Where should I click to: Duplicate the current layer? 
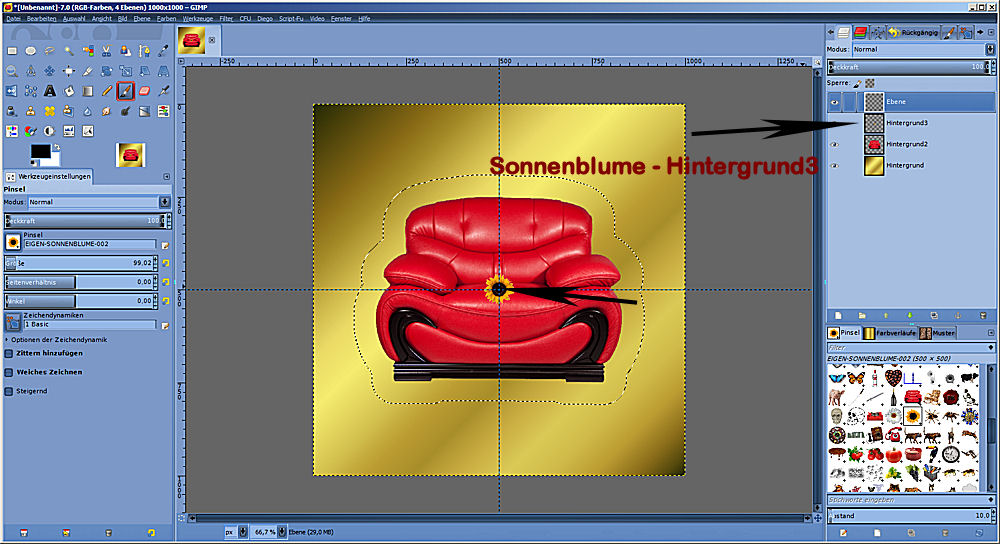coord(934,316)
